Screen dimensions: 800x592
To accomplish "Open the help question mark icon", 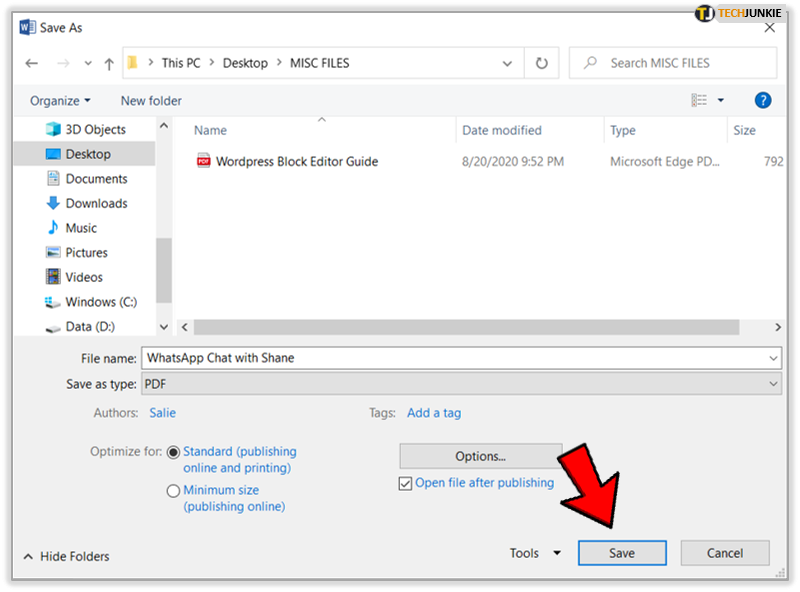I will (763, 100).
